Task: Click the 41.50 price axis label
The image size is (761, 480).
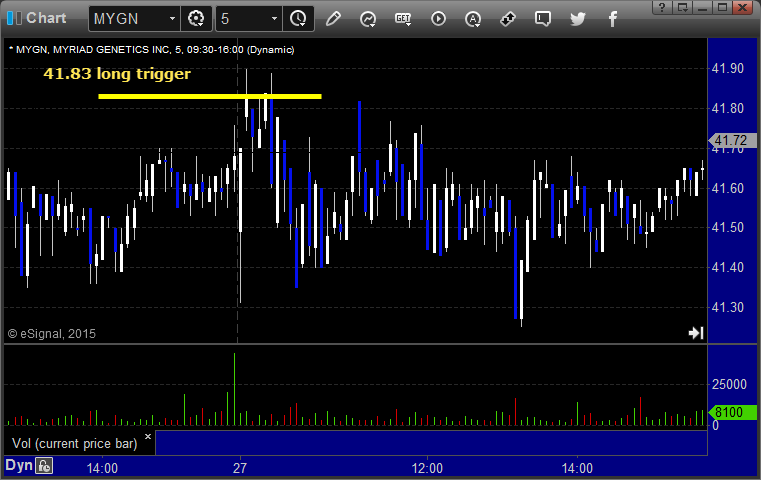Action: tap(728, 228)
